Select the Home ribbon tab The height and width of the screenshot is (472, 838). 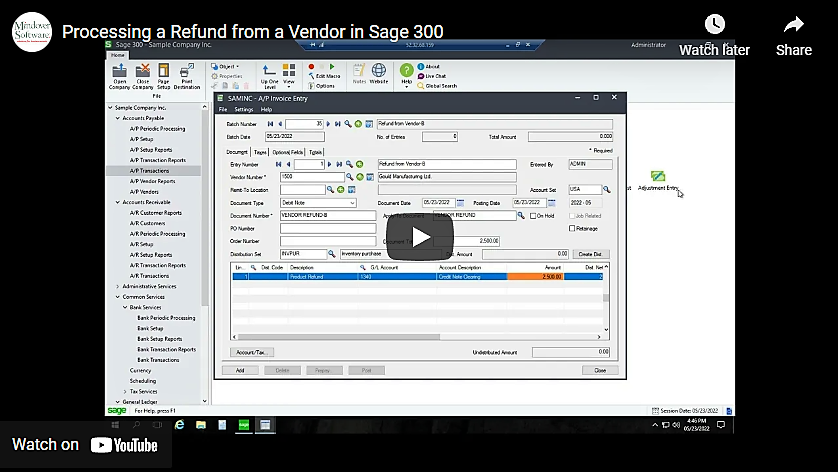coord(118,55)
